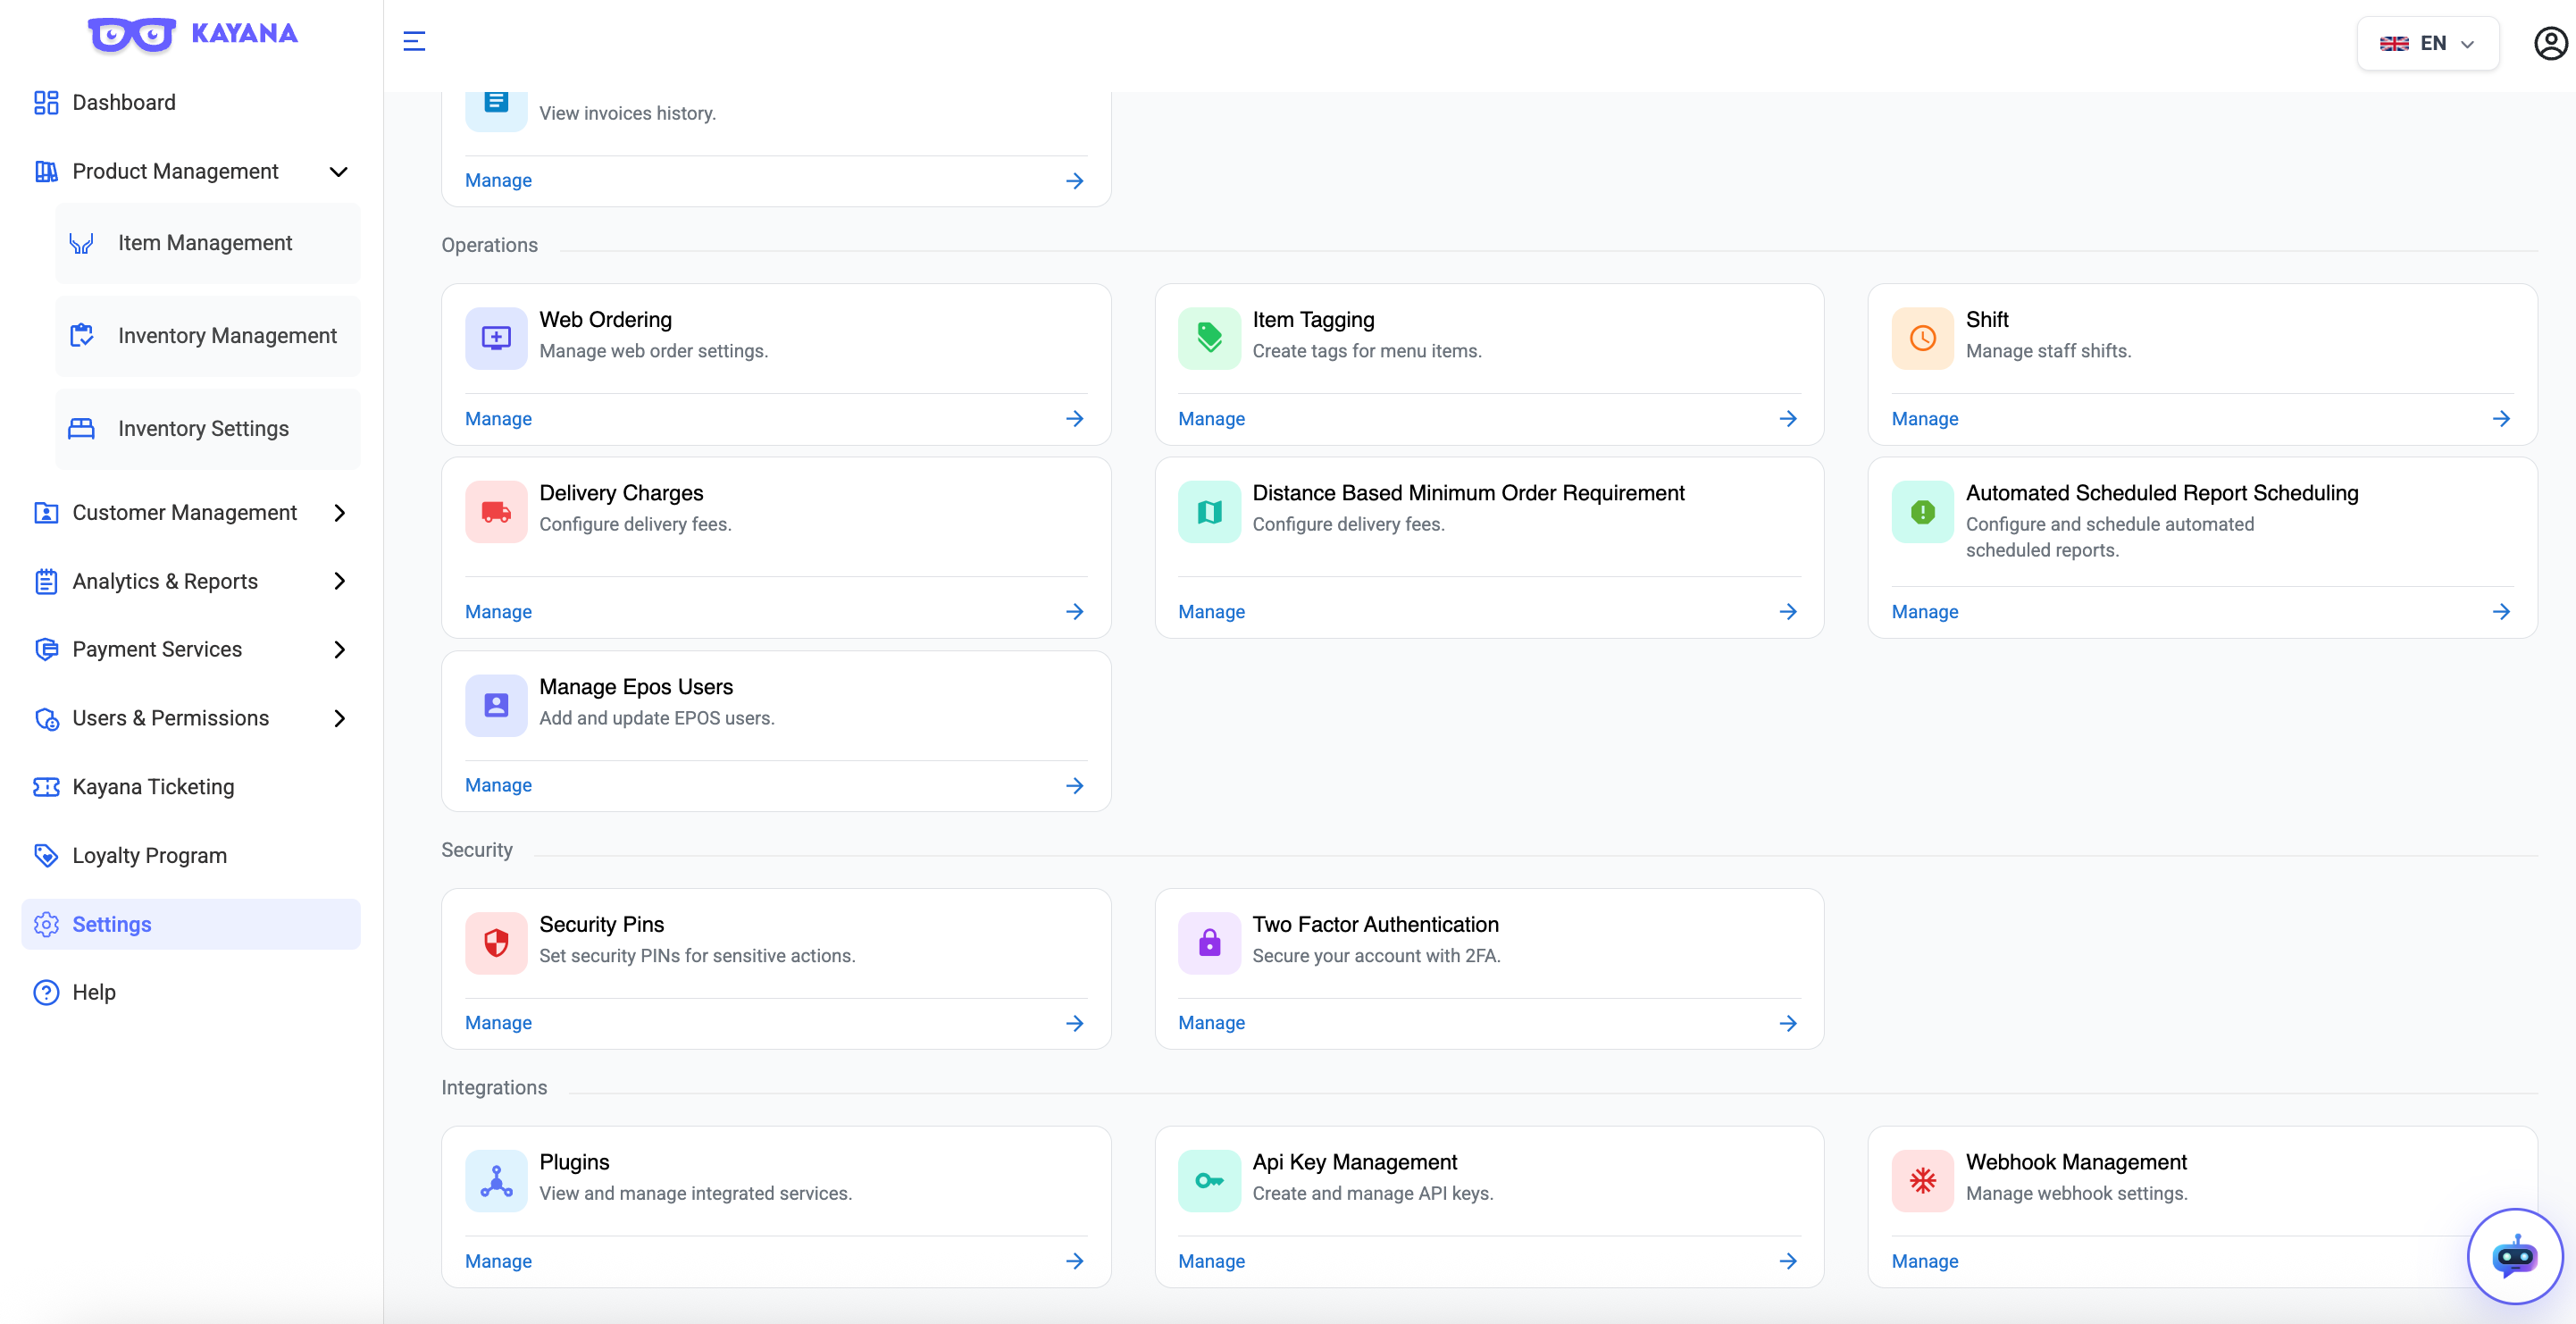The height and width of the screenshot is (1324, 2576).
Task: Click the hamburger sidebar toggle icon
Action: [414, 41]
